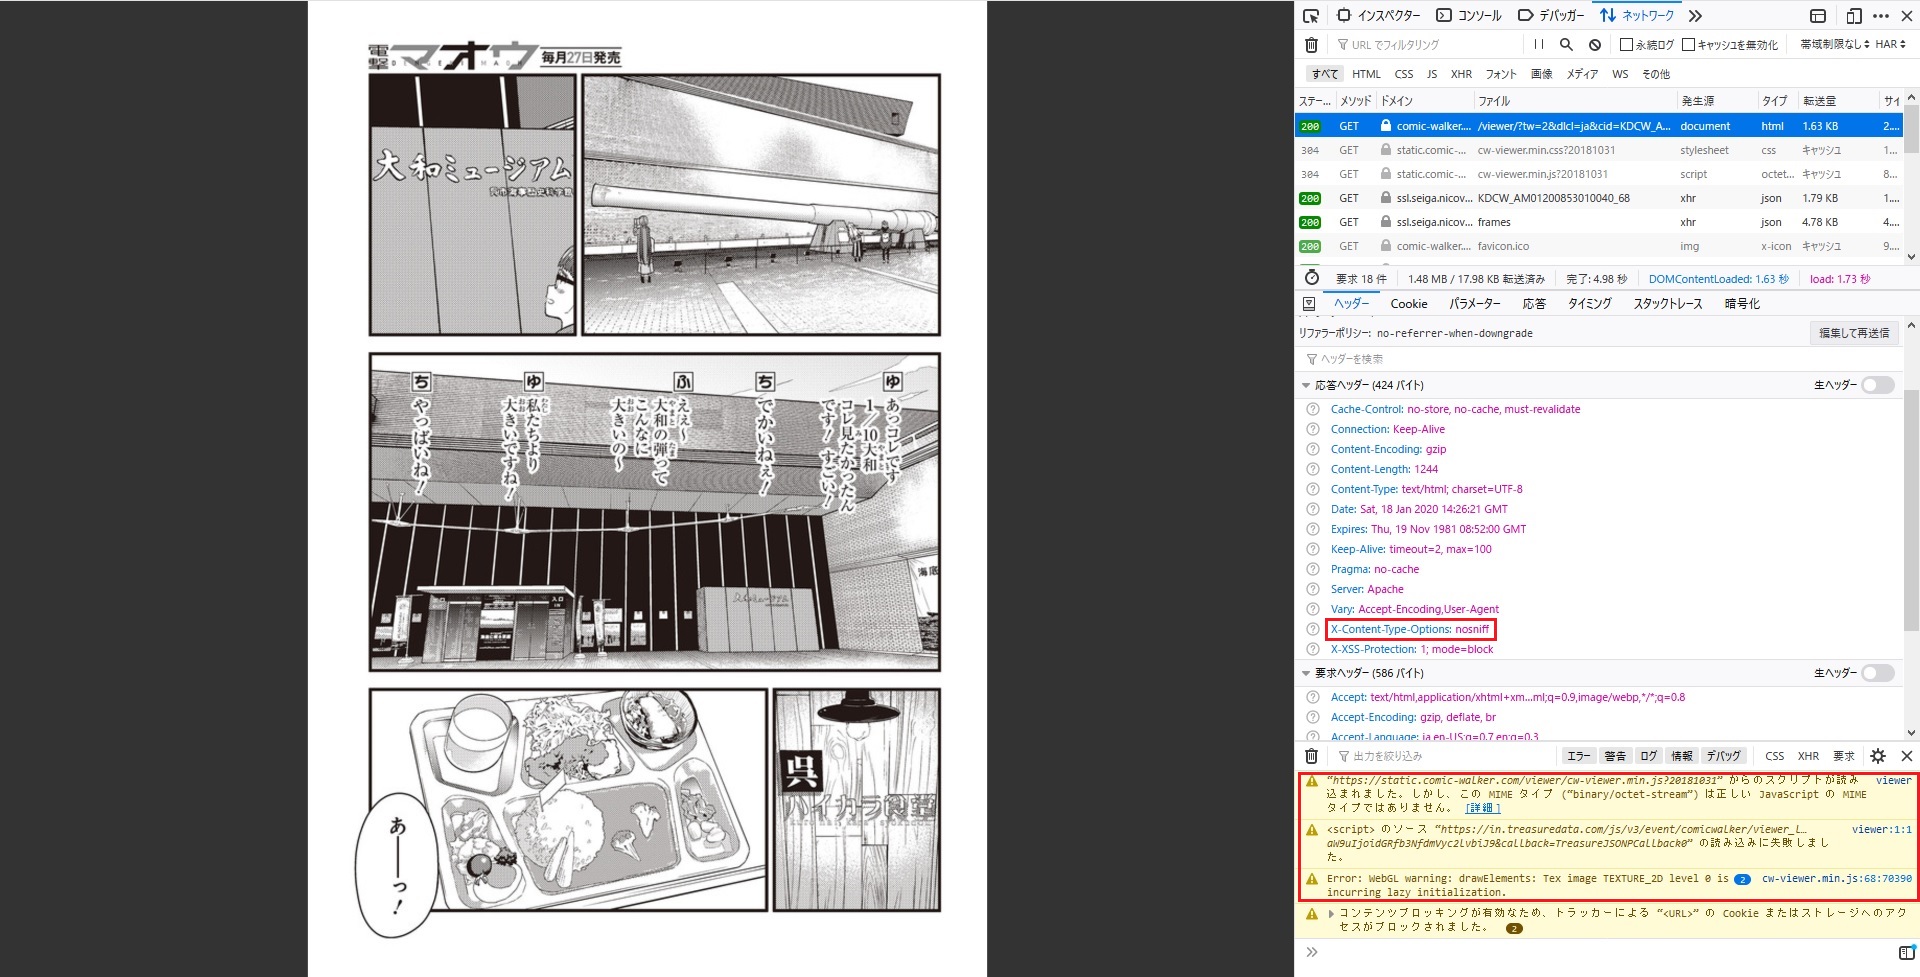The width and height of the screenshot is (1920, 977).
Task: Click the header search field
Action: [x=1600, y=359]
